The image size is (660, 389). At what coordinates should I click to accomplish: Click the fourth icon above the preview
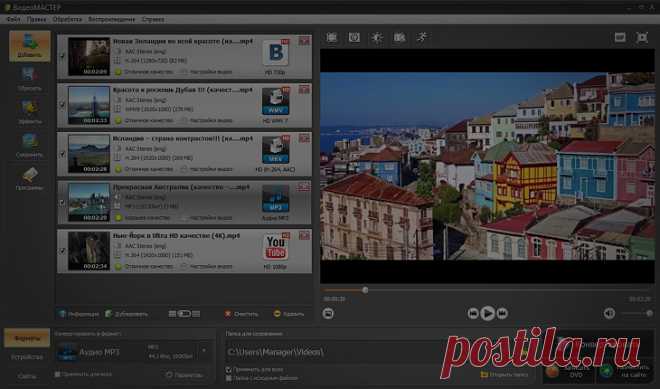click(399, 37)
